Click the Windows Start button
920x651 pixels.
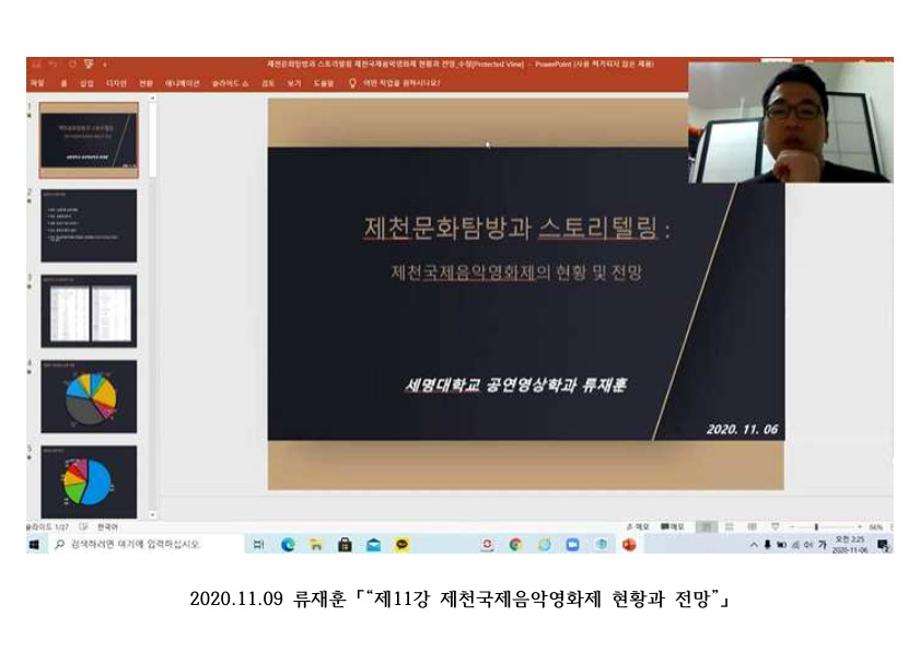point(33,545)
